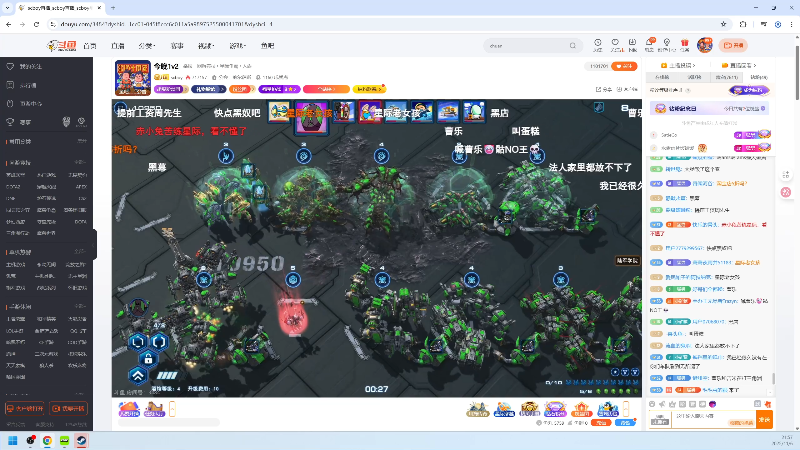Viewport: 800px width, 450px height.
Task: Click the penguin gift icon in the gift bar
Action: coord(608,409)
